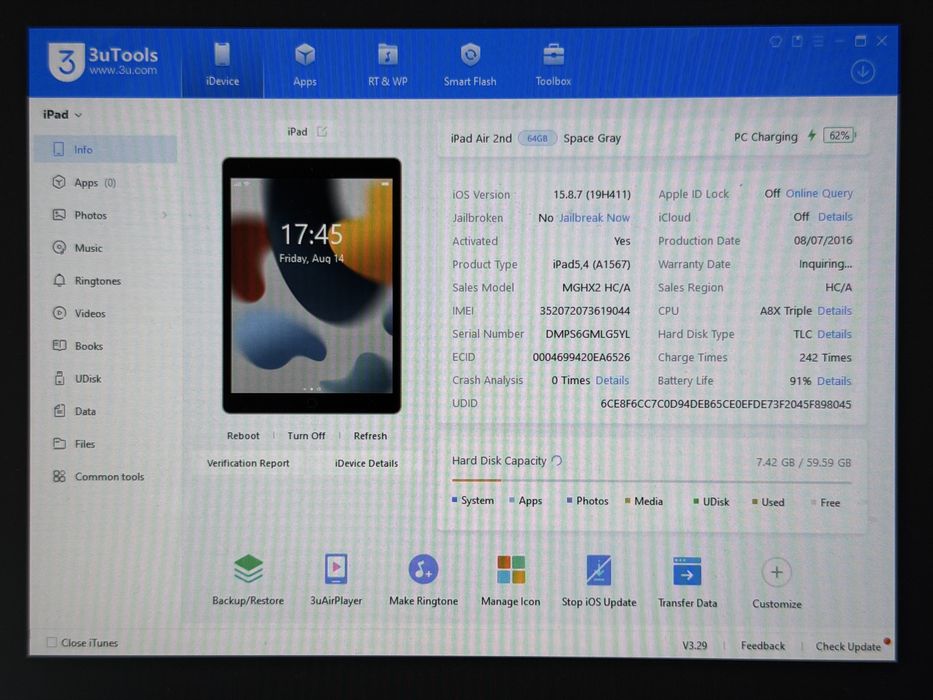The height and width of the screenshot is (700, 933).
Task: Click the Feedback link
Action: (763, 646)
